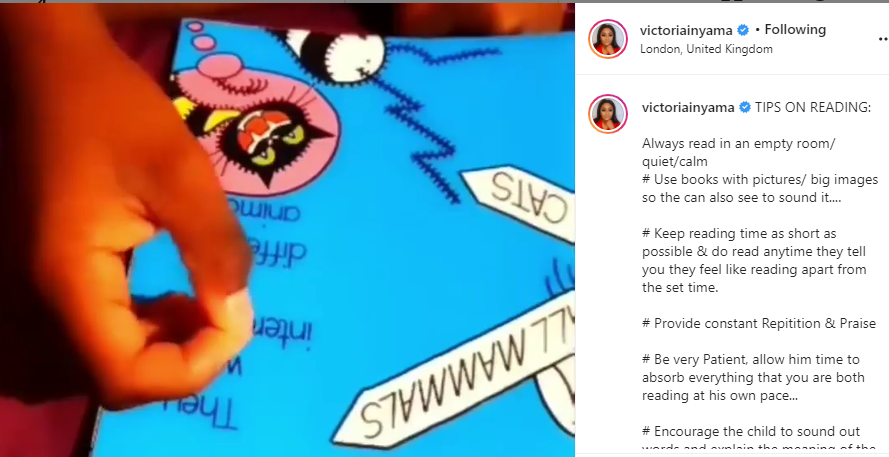Toggle Following status for victoriainyama
889x457 pixels.
[795, 29]
